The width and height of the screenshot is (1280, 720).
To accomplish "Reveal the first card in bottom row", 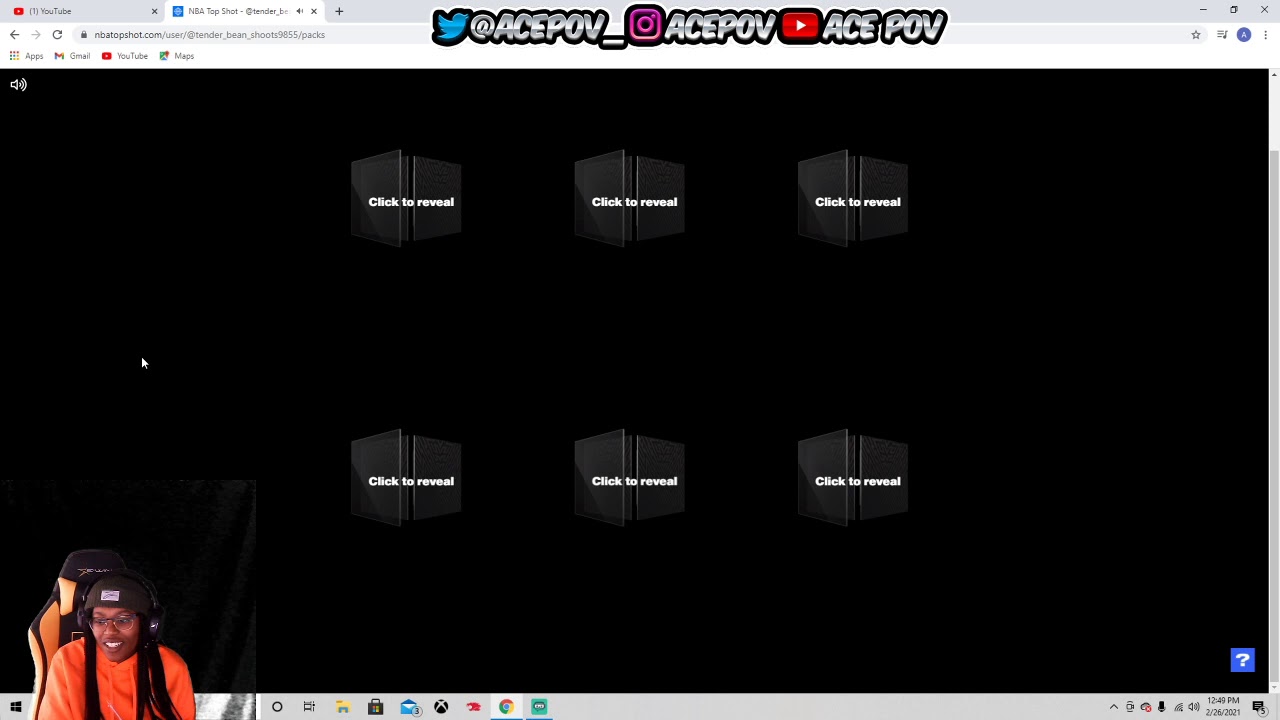I will pyautogui.click(x=406, y=478).
